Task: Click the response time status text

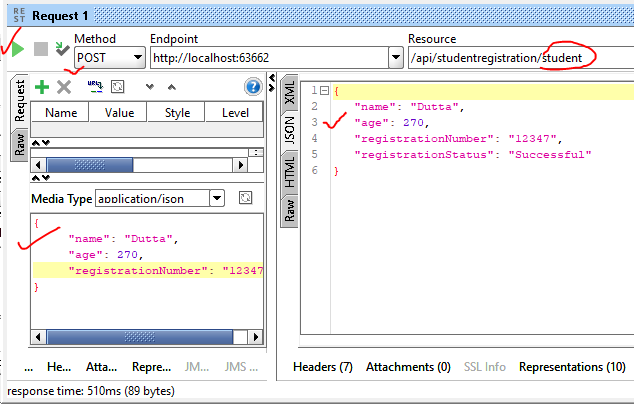Action: pos(91,391)
